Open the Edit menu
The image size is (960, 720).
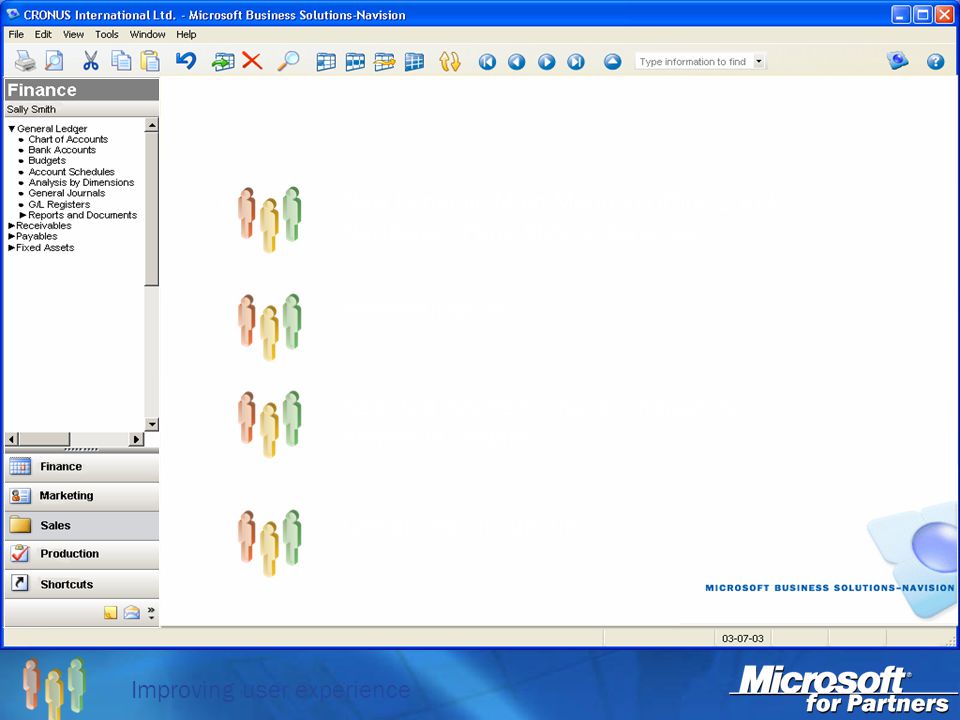point(43,34)
